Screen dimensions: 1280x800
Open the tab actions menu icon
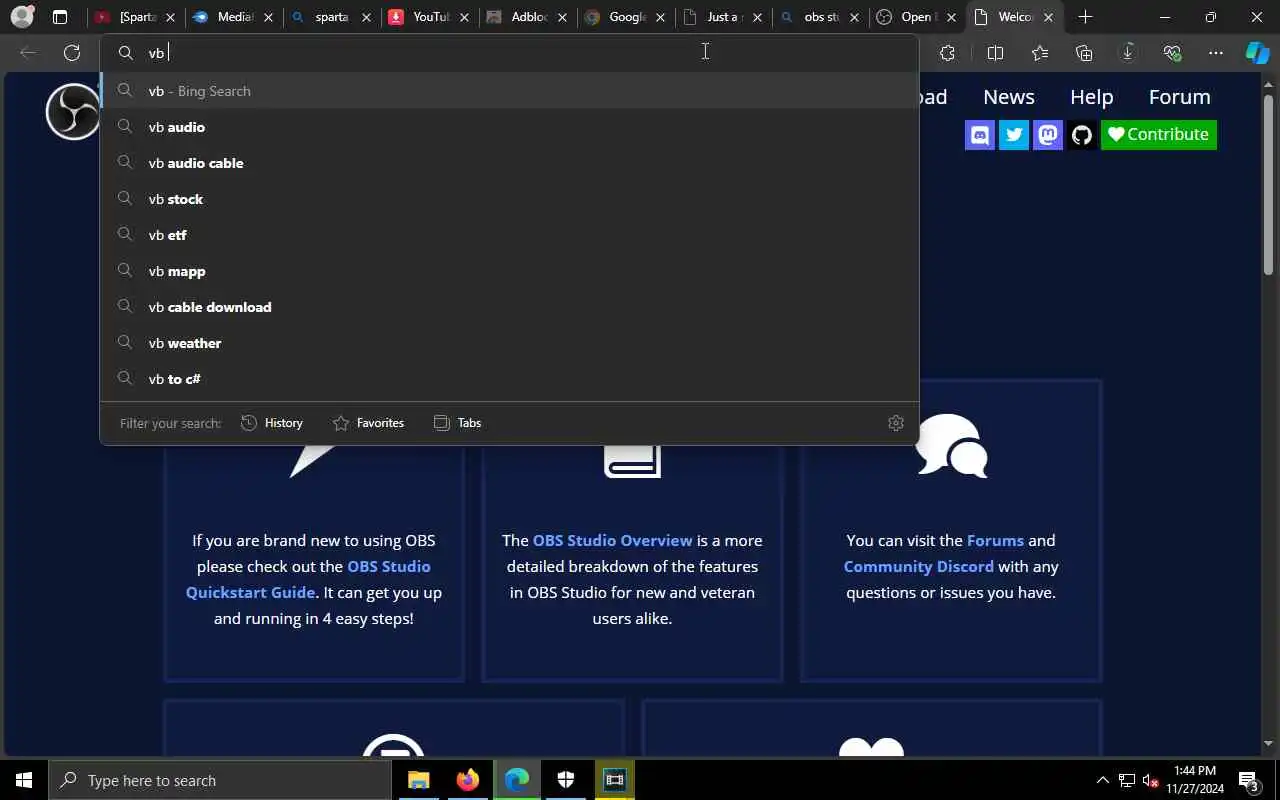(x=60, y=17)
